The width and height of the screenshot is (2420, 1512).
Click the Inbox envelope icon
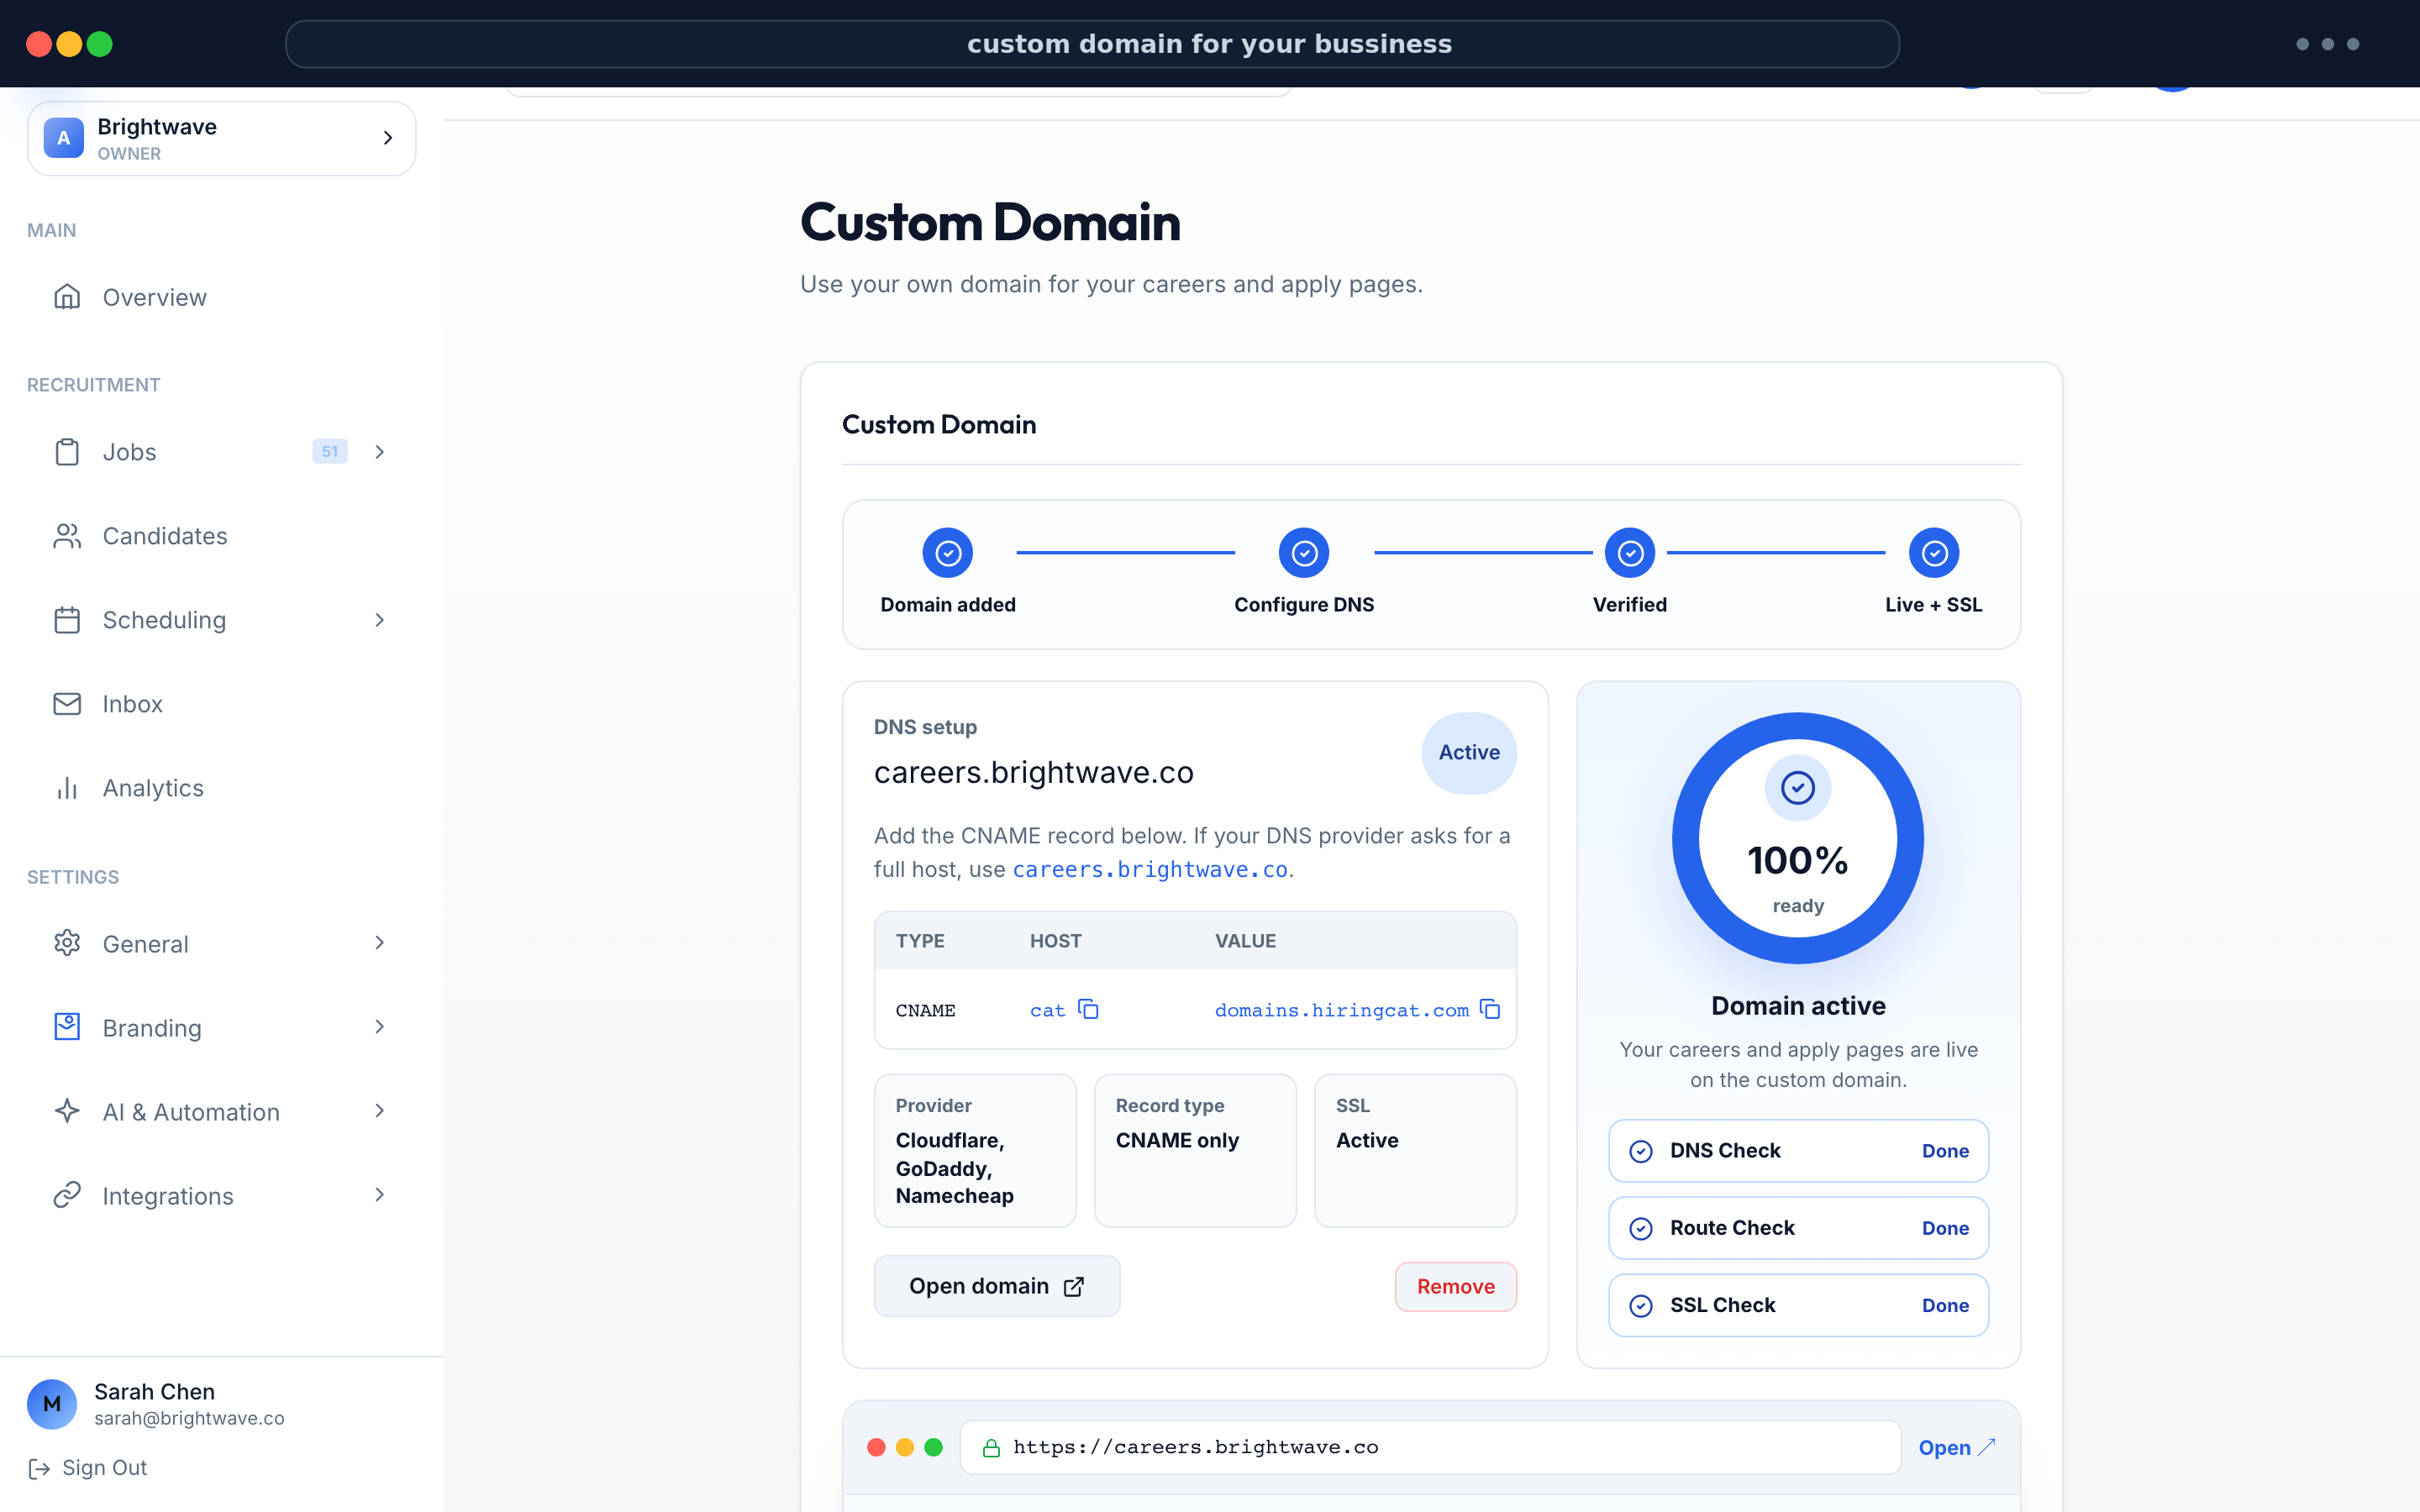pyautogui.click(x=67, y=704)
